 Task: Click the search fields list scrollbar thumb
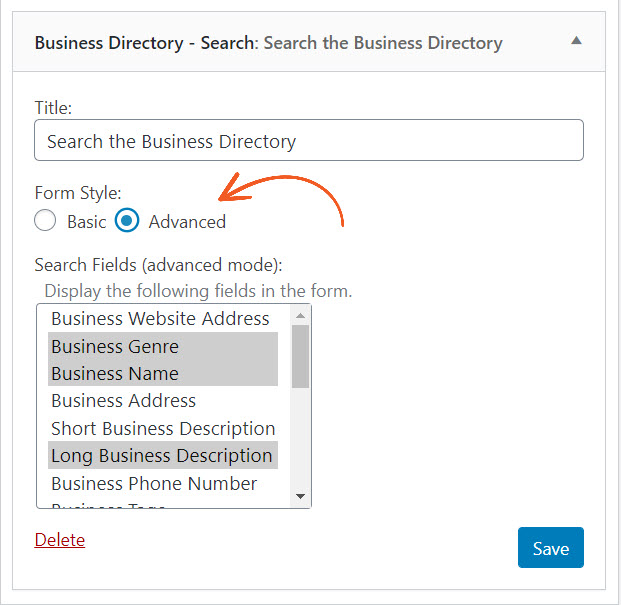coord(301,356)
